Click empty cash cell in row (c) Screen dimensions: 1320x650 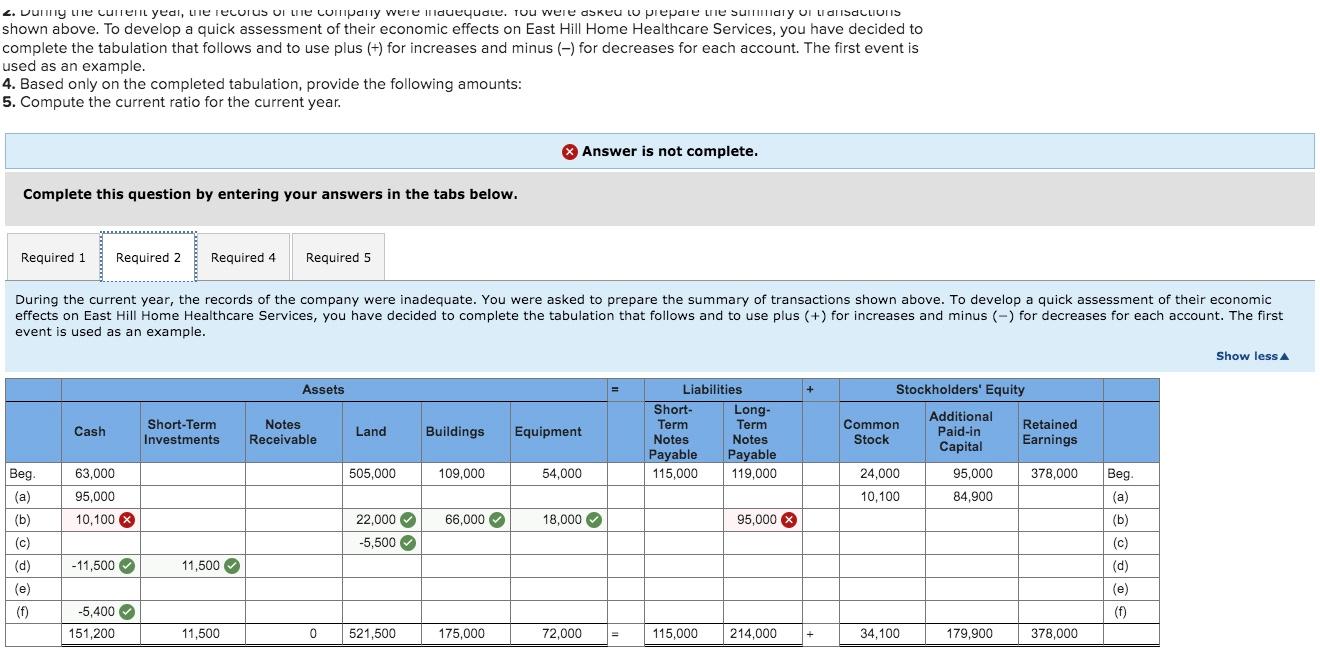coord(100,543)
